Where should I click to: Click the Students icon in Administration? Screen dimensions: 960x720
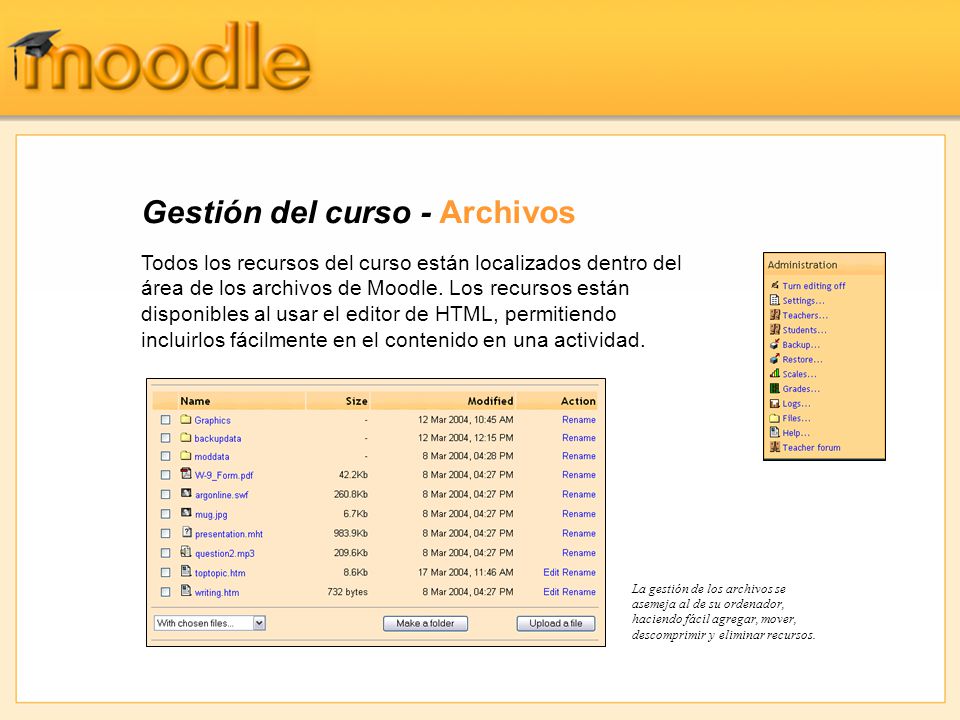[x=774, y=329]
